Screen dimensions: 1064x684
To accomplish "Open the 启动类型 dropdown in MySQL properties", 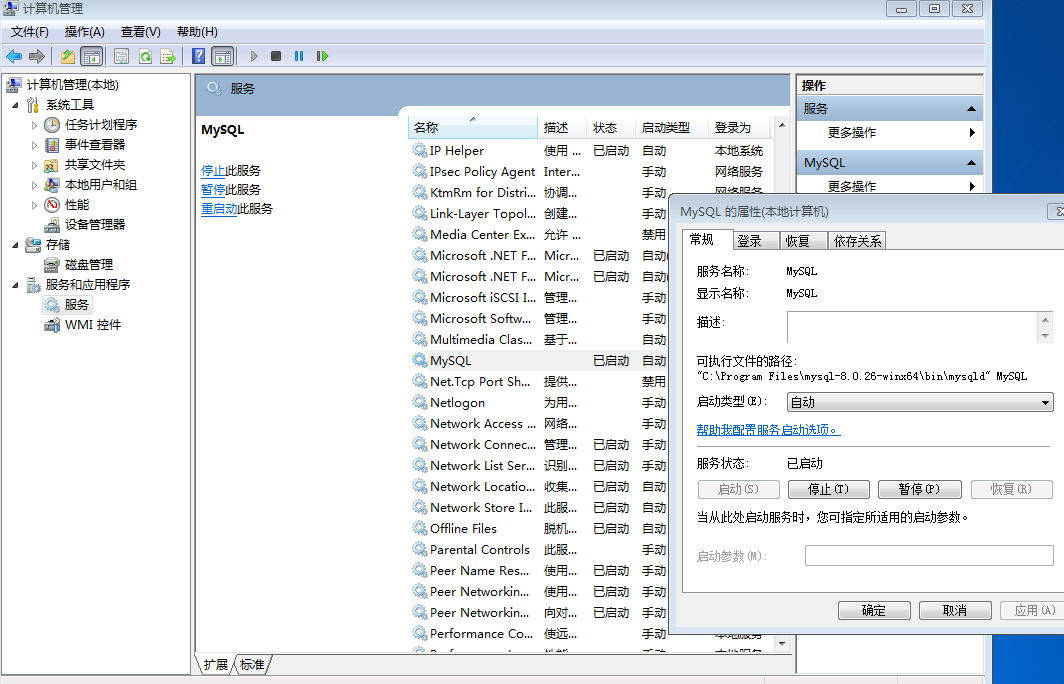I will coord(920,402).
